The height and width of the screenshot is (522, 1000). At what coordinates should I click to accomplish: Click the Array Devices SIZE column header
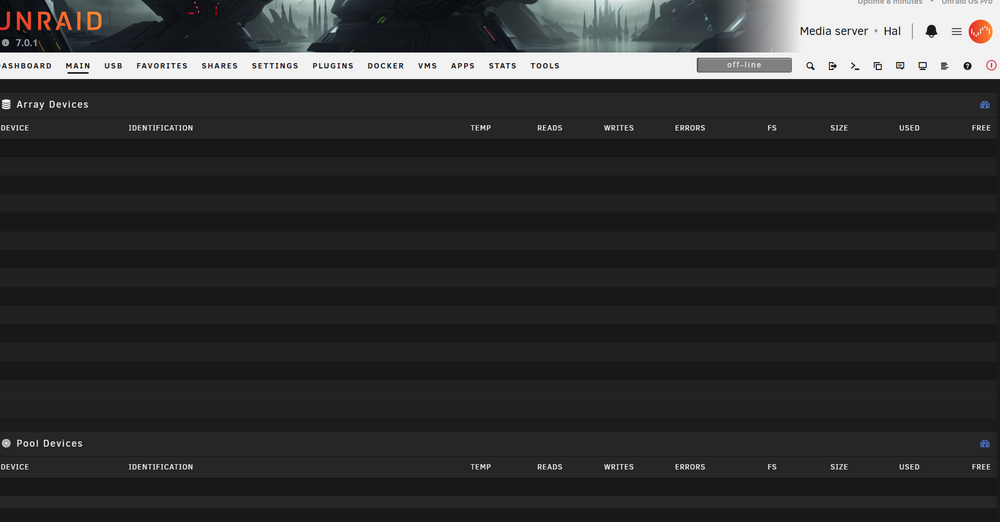click(x=839, y=128)
